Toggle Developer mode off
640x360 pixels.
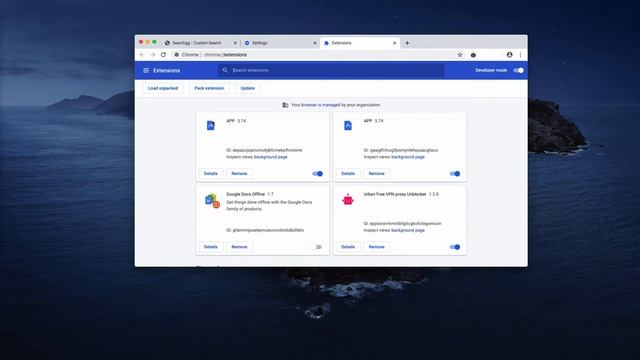[518, 70]
